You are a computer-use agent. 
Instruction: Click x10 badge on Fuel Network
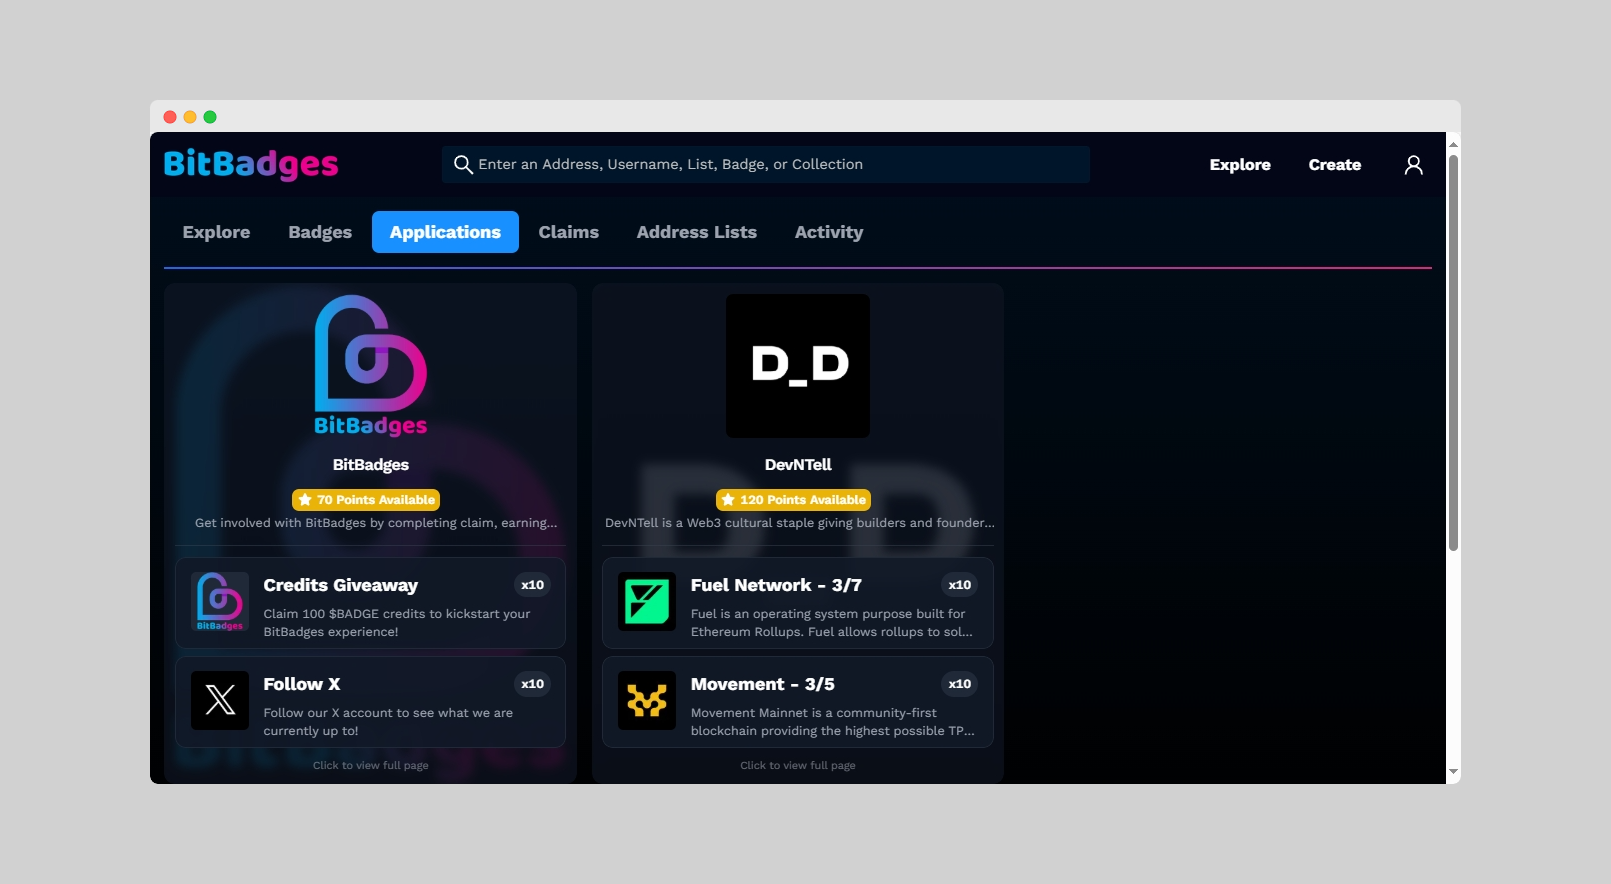960,585
